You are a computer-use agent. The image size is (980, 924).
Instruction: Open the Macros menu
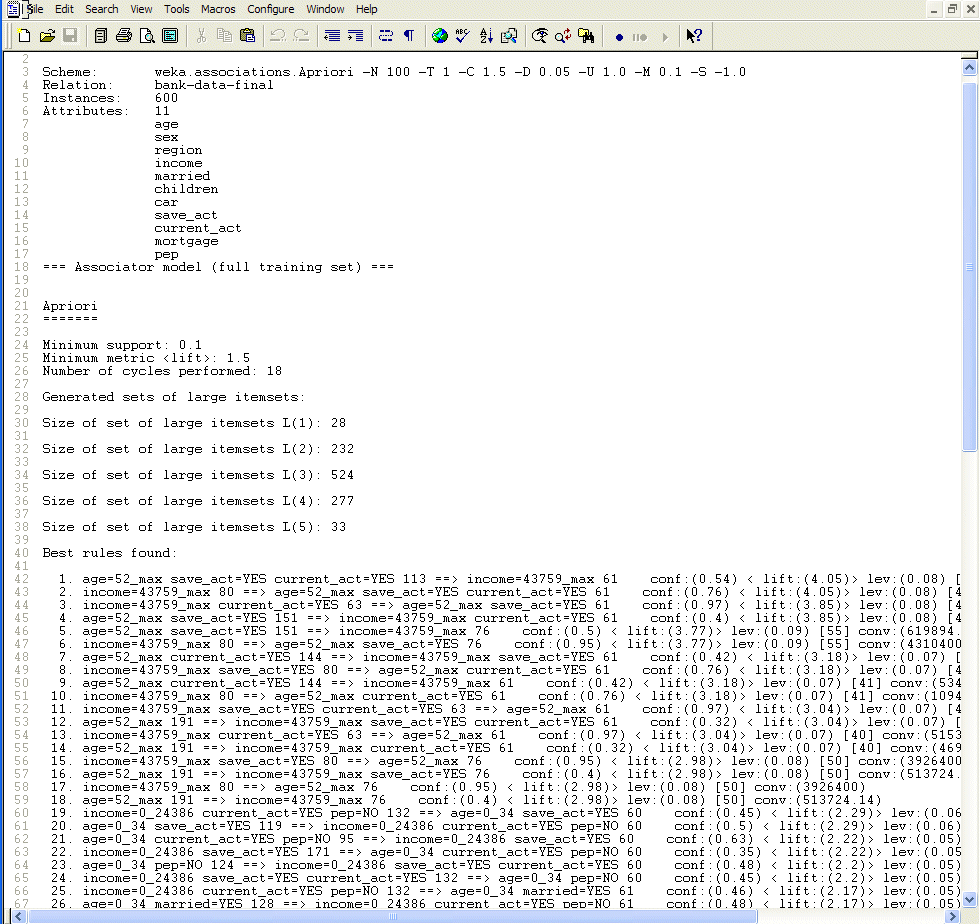click(218, 9)
